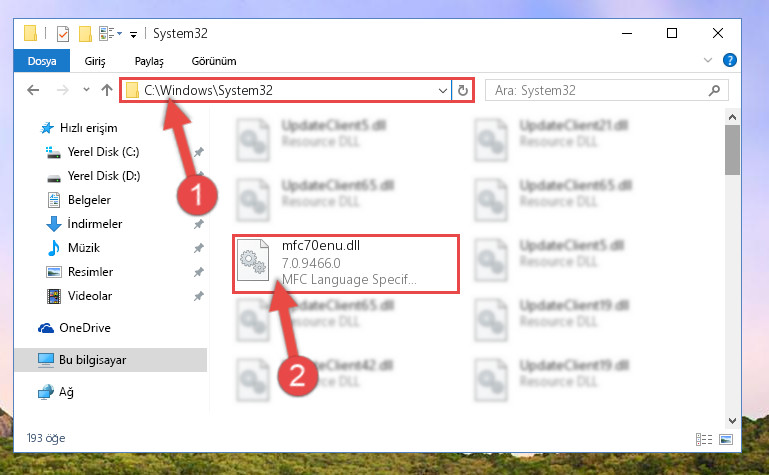Select the mfc70enu.dll file
Screen dimensions: 769x475
[346, 264]
